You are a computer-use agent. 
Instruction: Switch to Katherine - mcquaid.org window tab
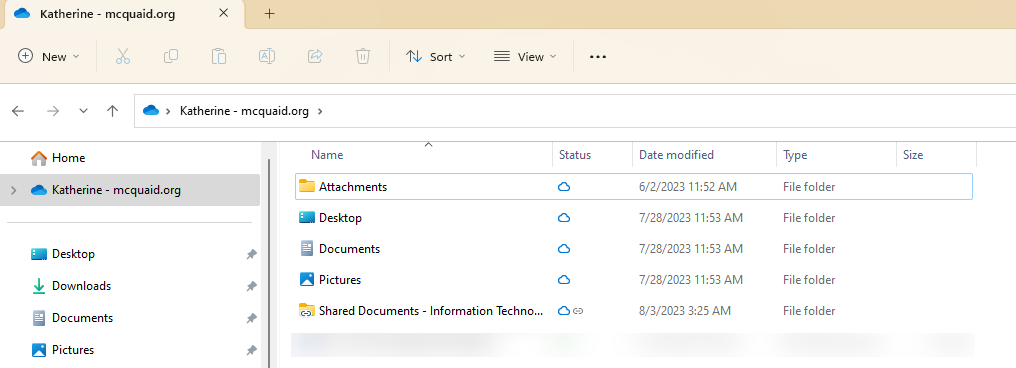point(123,14)
